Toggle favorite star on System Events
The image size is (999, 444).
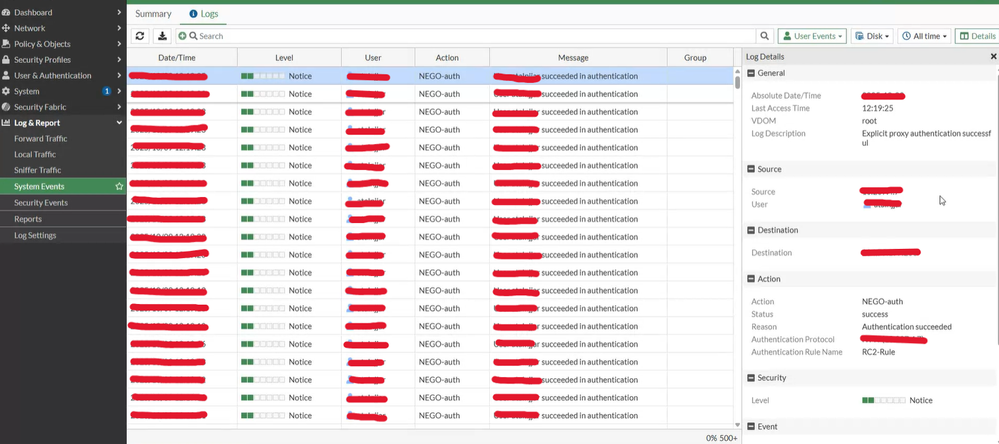click(x=119, y=187)
